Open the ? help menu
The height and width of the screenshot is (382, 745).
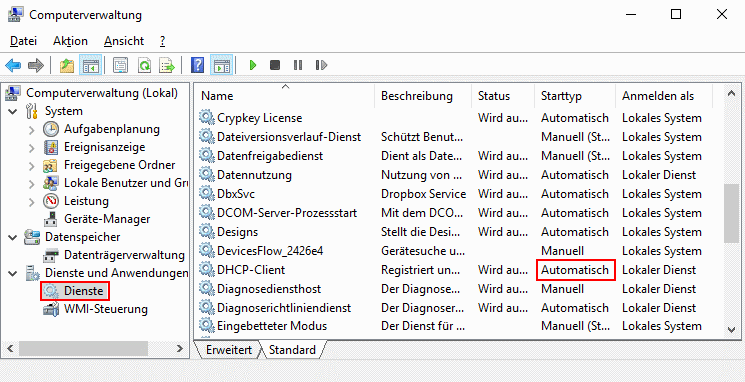tap(162, 41)
